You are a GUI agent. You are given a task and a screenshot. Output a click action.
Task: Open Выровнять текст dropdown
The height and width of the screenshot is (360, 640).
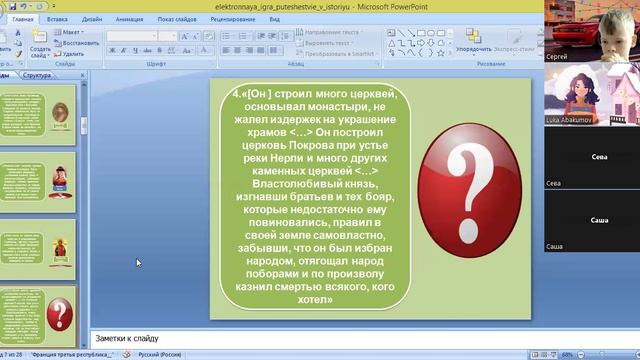325,43
